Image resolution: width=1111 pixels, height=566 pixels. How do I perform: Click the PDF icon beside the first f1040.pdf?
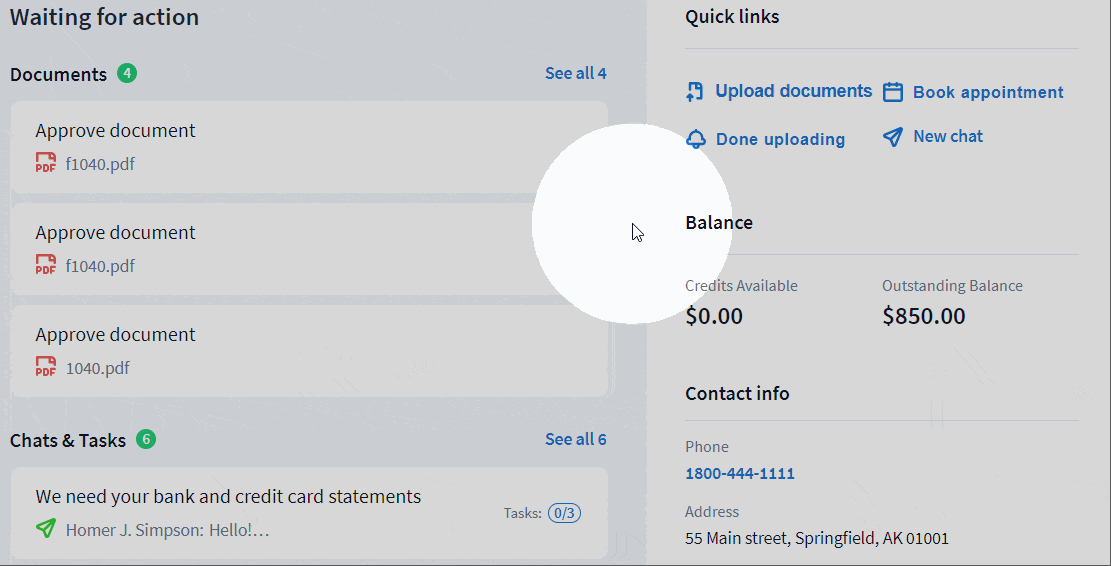pyautogui.click(x=46, y=164)
